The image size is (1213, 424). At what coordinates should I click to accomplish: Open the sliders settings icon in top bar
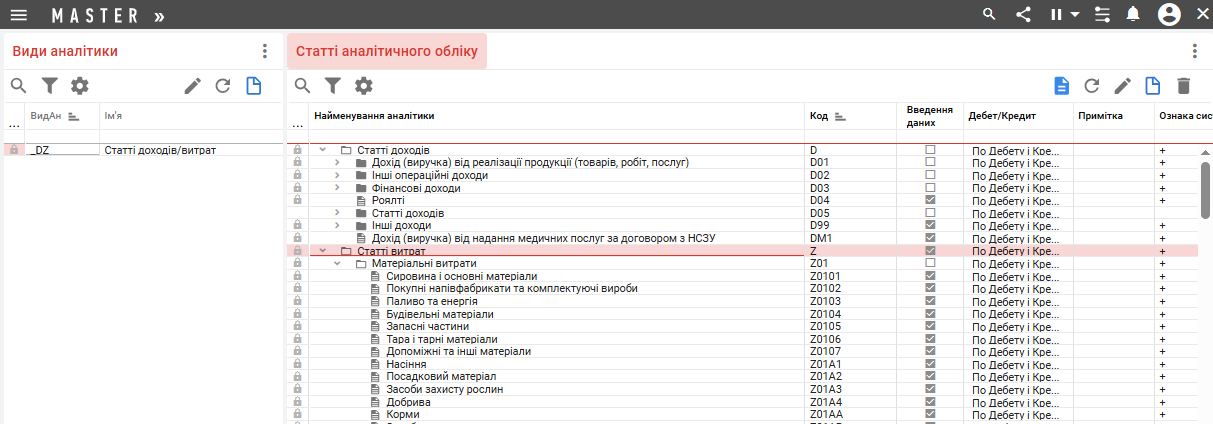coord(1103,14)
